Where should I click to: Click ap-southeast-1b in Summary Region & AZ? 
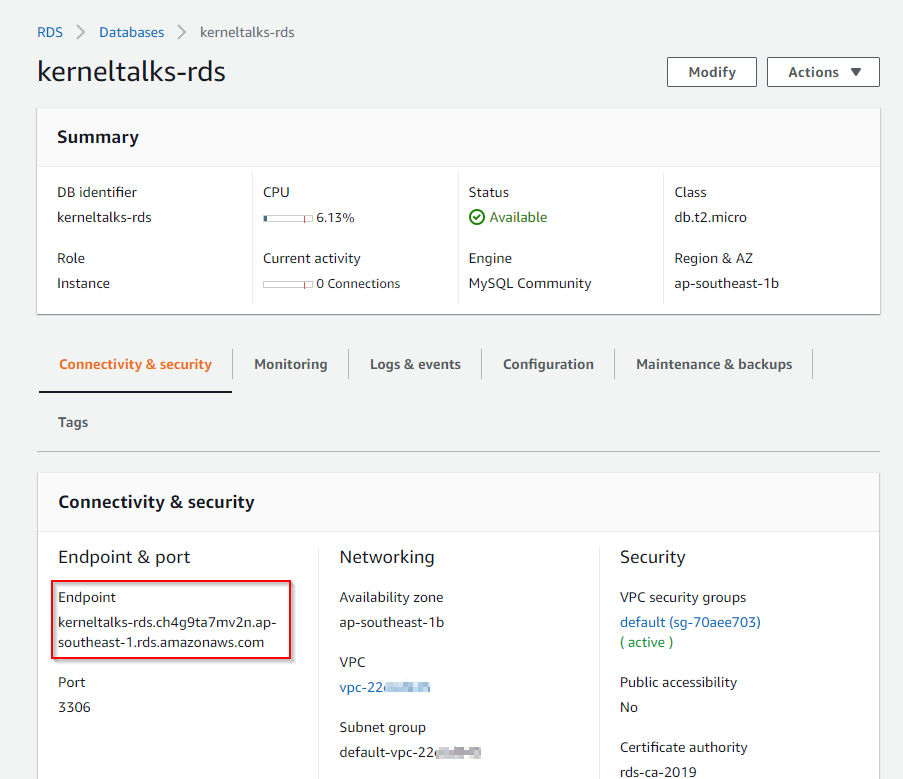726,283
